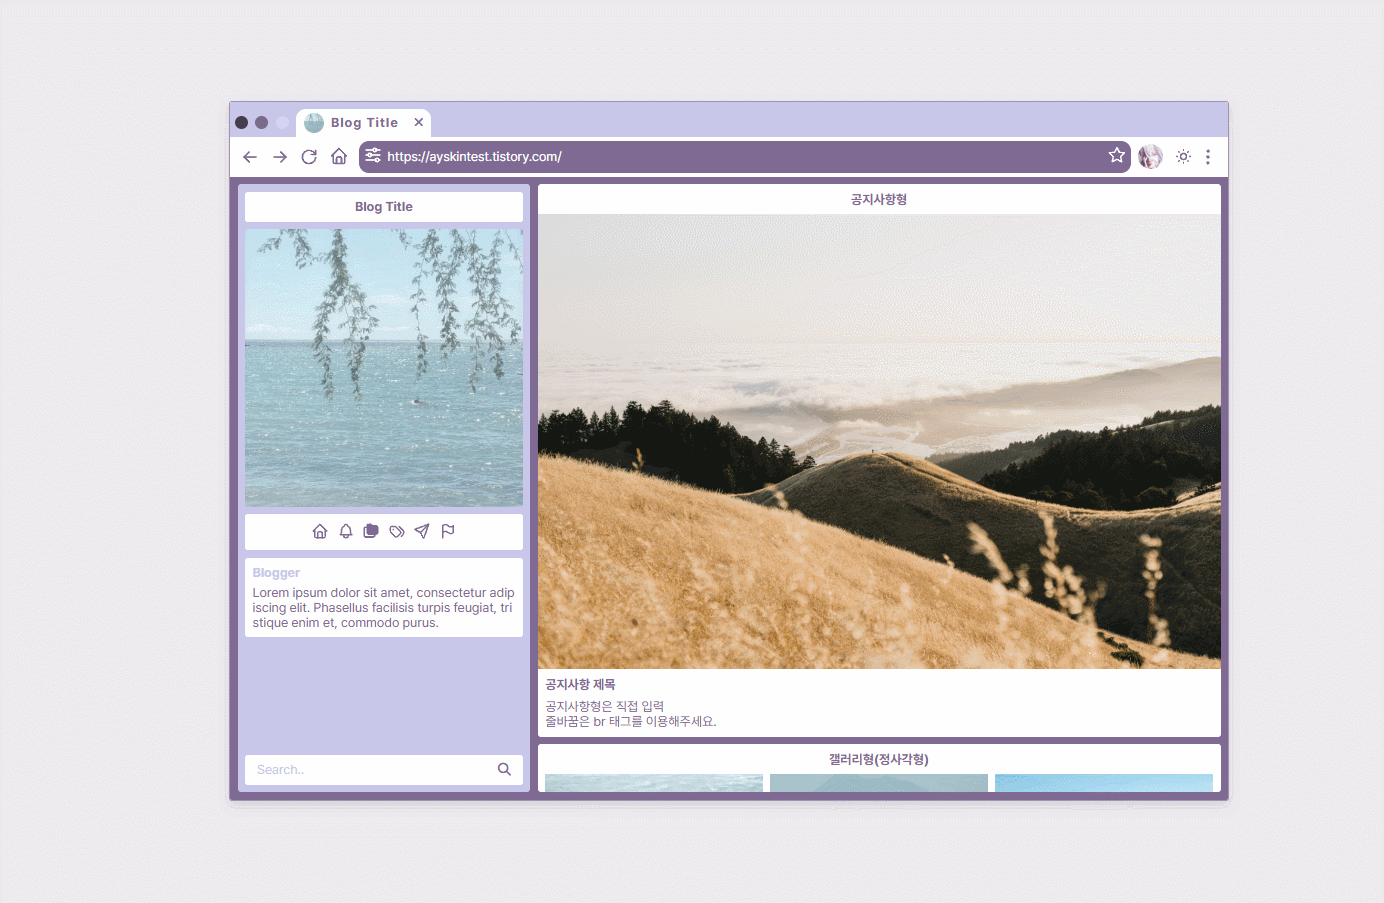Click the Blogger name label
The height and width of the screenshot is (903, 1384).
point(276,573)
